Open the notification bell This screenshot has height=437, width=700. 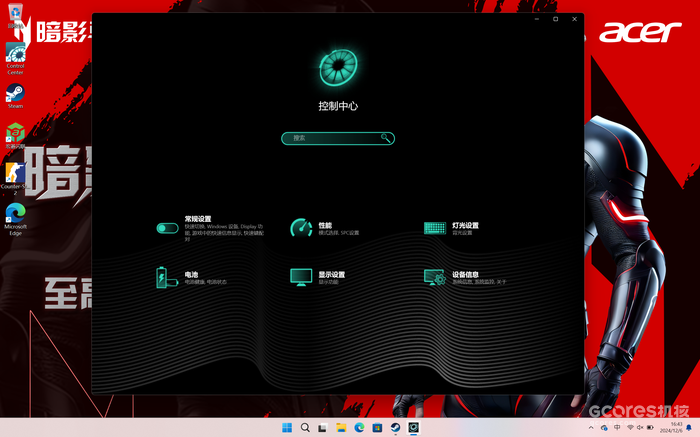click(x=689, y=428)
